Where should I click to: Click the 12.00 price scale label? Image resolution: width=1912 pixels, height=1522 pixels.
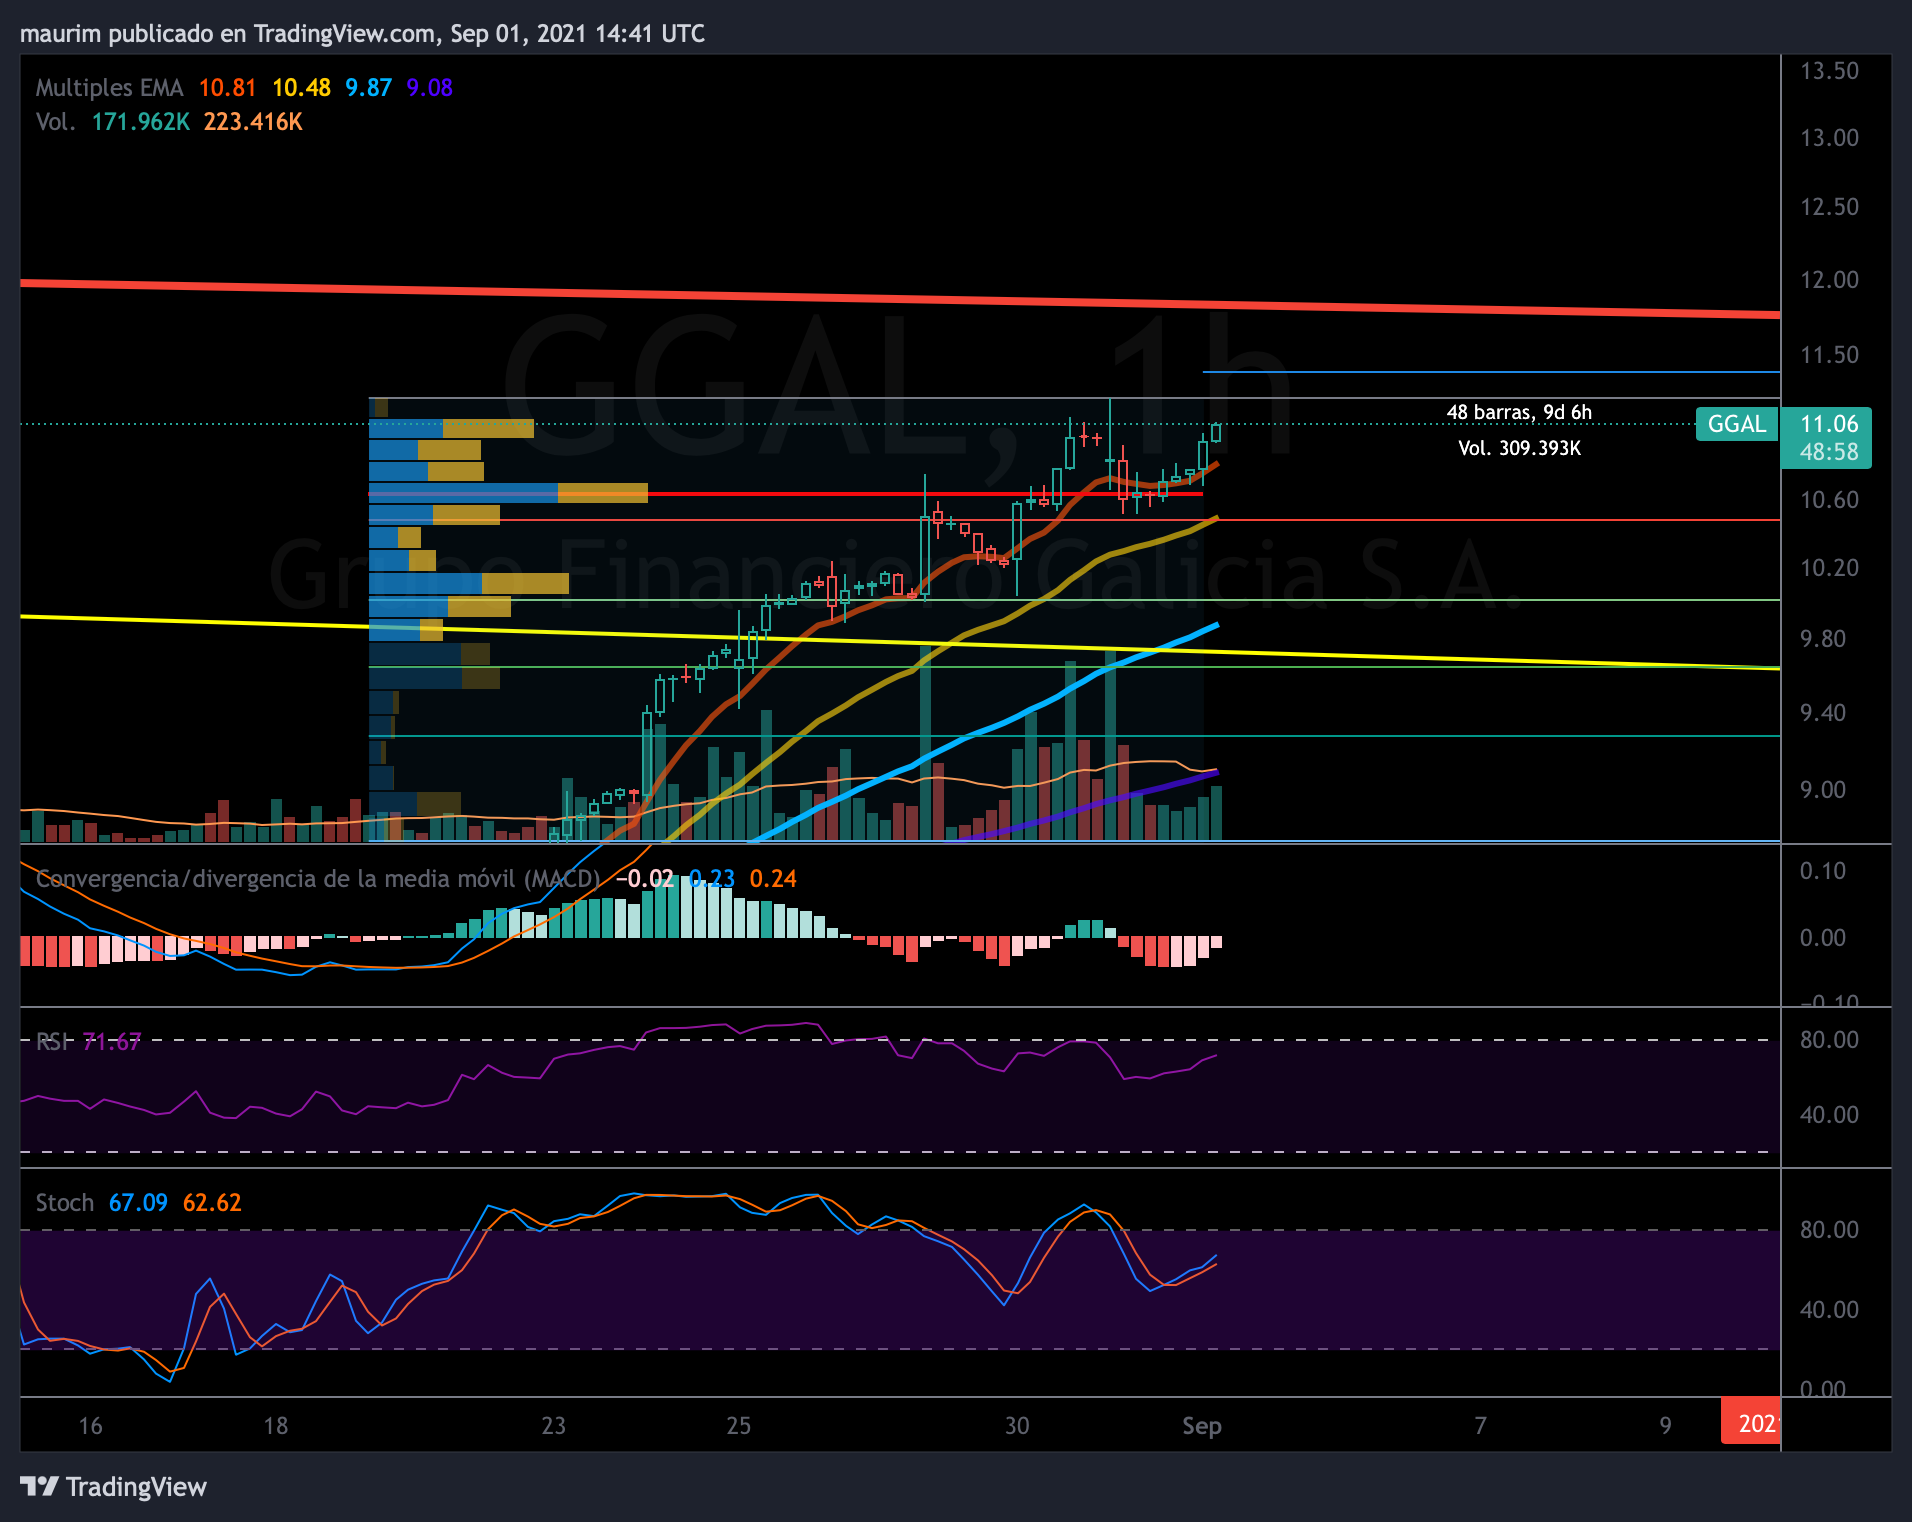click(x=1829, y=280)
